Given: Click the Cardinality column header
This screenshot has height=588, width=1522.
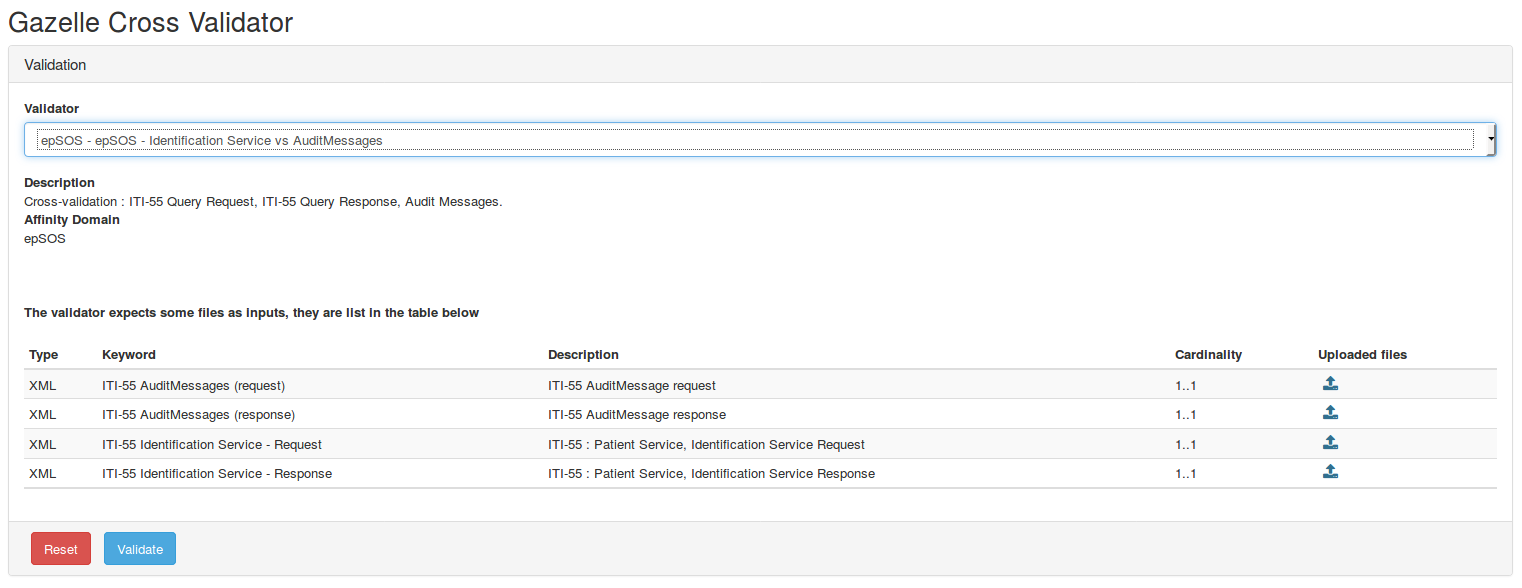Looking at the screenshot, I should 1208,355.
